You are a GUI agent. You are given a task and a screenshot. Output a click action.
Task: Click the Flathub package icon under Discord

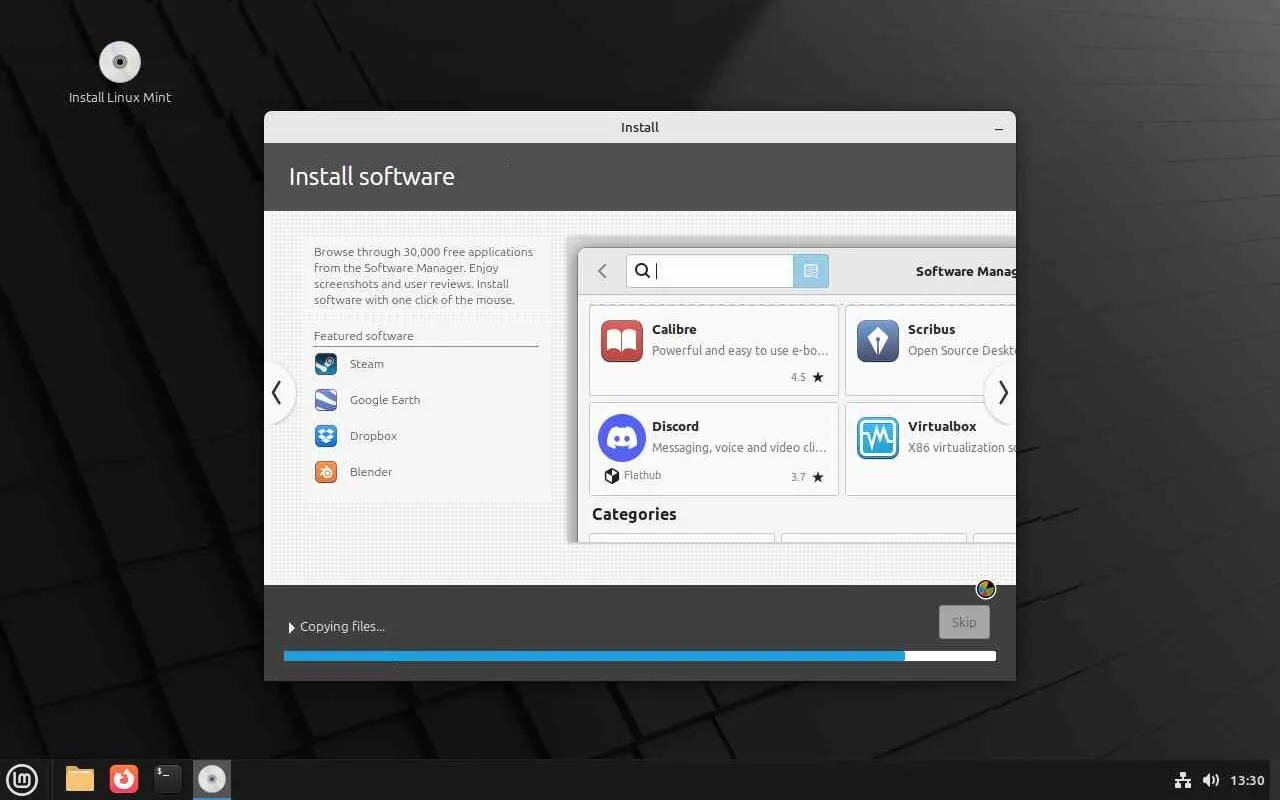pos(612,476)
